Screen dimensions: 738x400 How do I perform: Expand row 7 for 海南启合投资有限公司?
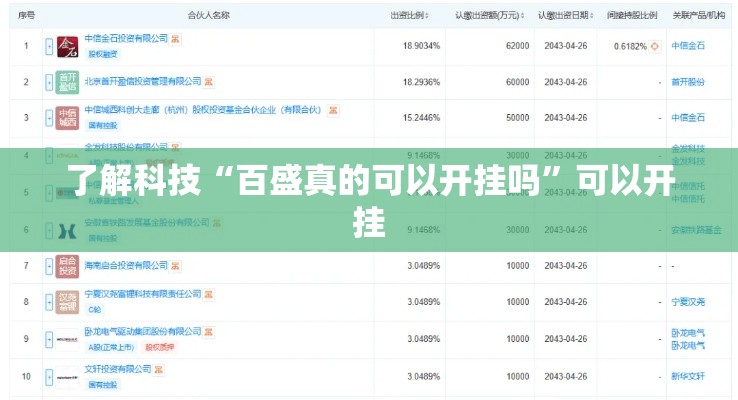point(49,266)
